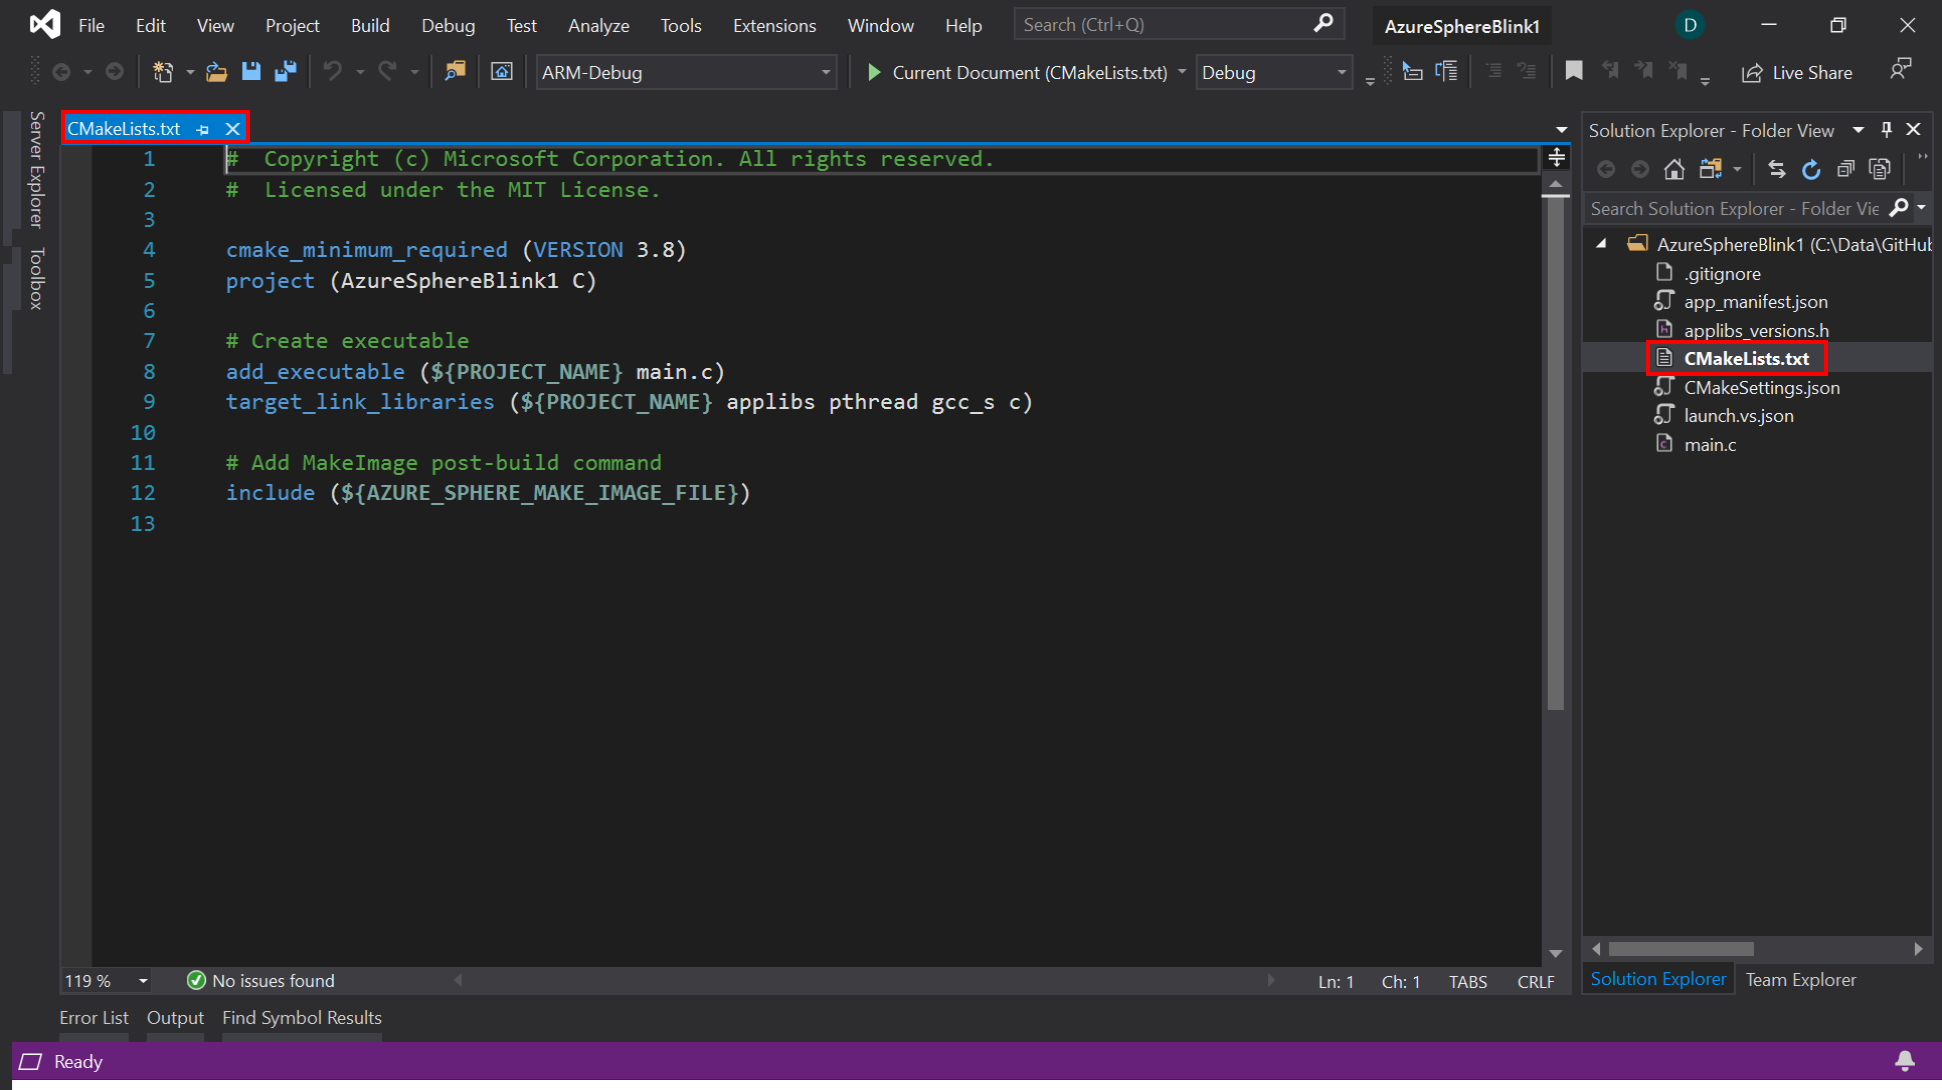Click the notifications bell in status bar
Image resolution: width=1942 pixels, height=1090 pixels.
click(x=1905, y=1061)
